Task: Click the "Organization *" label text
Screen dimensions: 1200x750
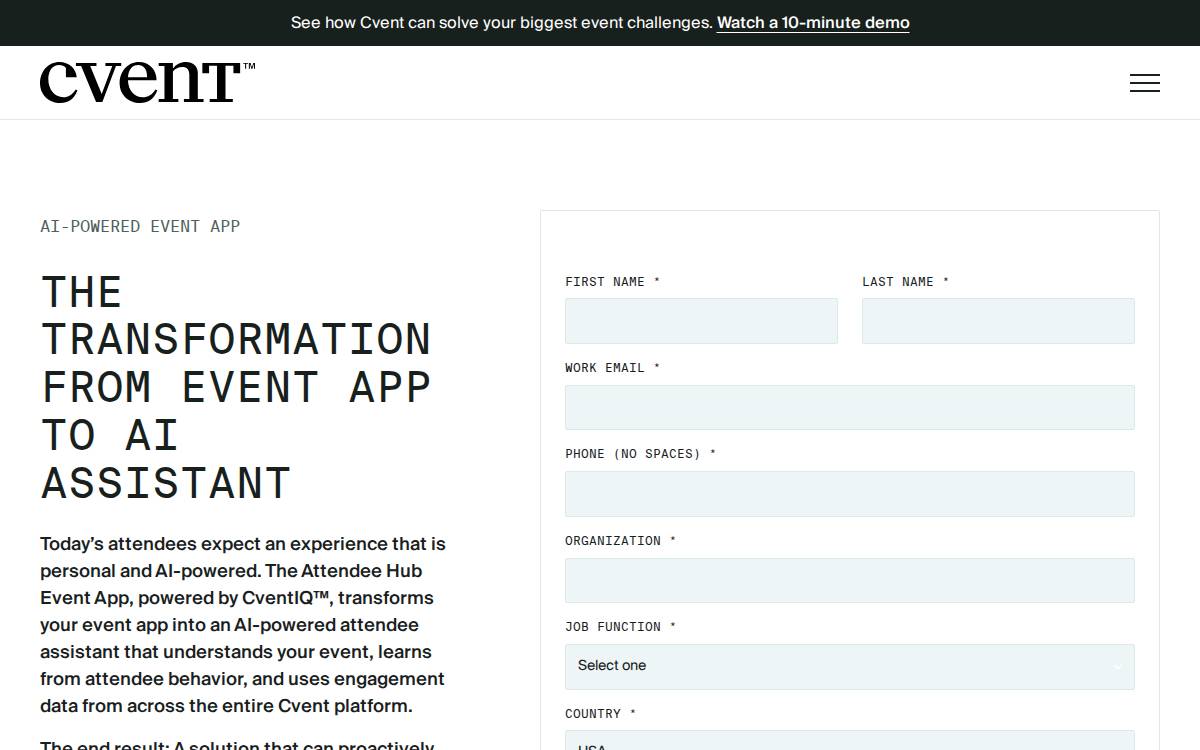Action: tap(621, 541)
